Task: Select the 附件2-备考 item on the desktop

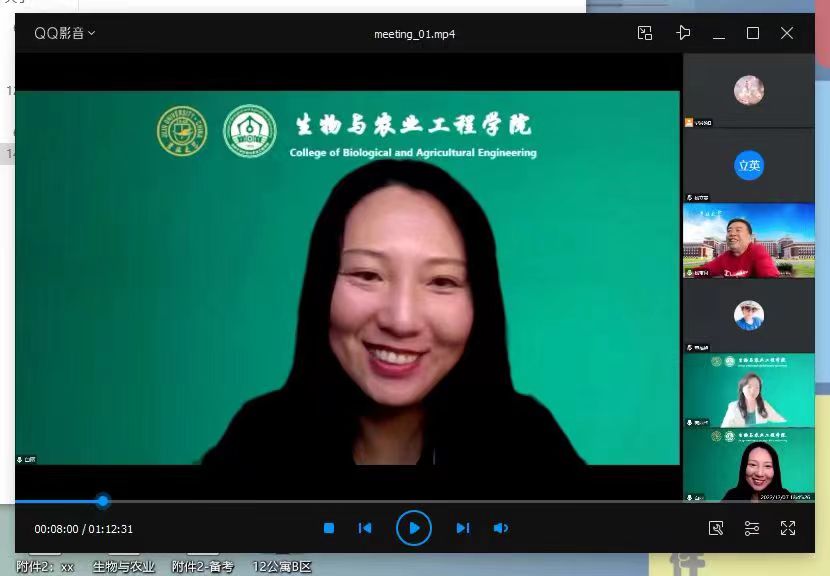Action: (x=202, y=567)
